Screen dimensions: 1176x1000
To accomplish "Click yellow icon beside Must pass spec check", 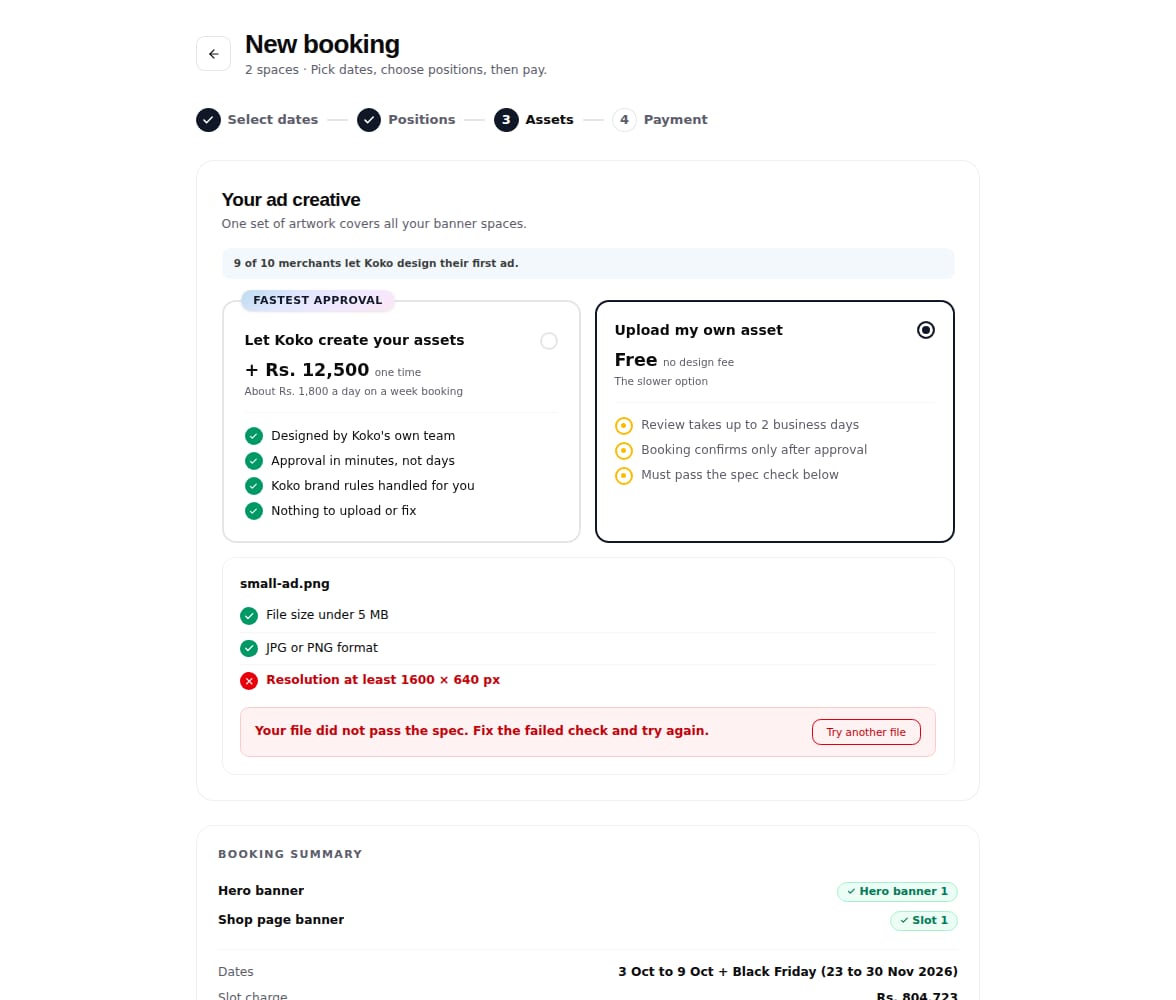I will (624, 476).
